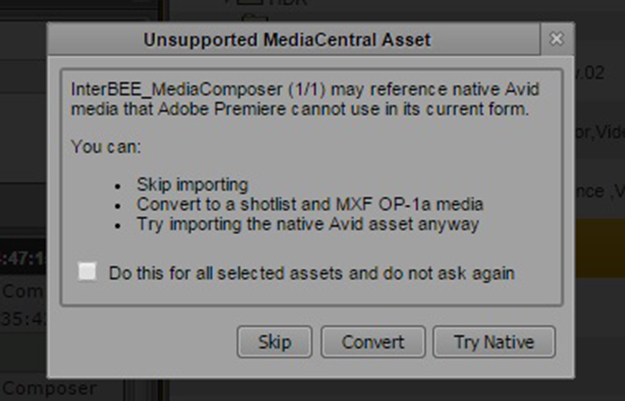Close the Unsupported MediaCentral Asset dialog
This screenshot has width=625, height=401.
pos(556,39)
